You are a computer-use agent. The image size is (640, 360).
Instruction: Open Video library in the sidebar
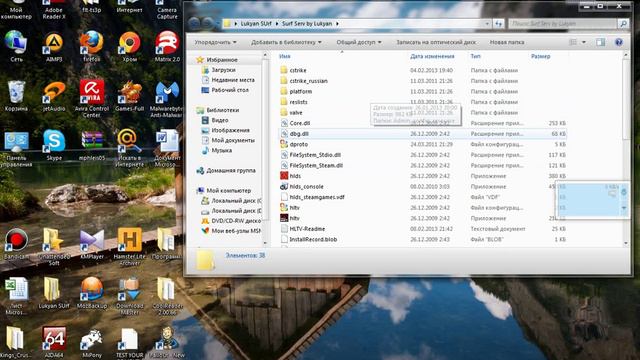coord(220,120)
